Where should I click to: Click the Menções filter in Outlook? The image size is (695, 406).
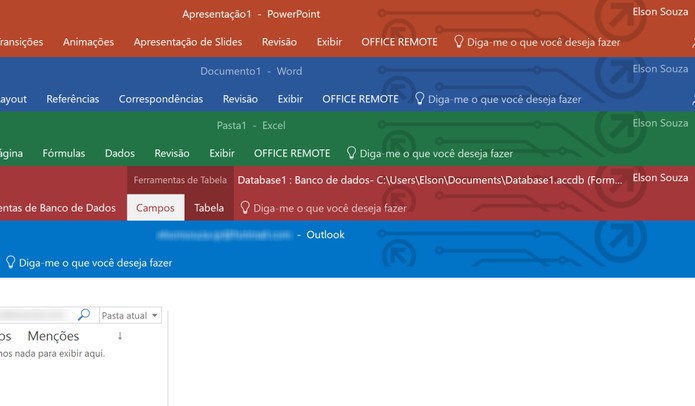[53, 336]
